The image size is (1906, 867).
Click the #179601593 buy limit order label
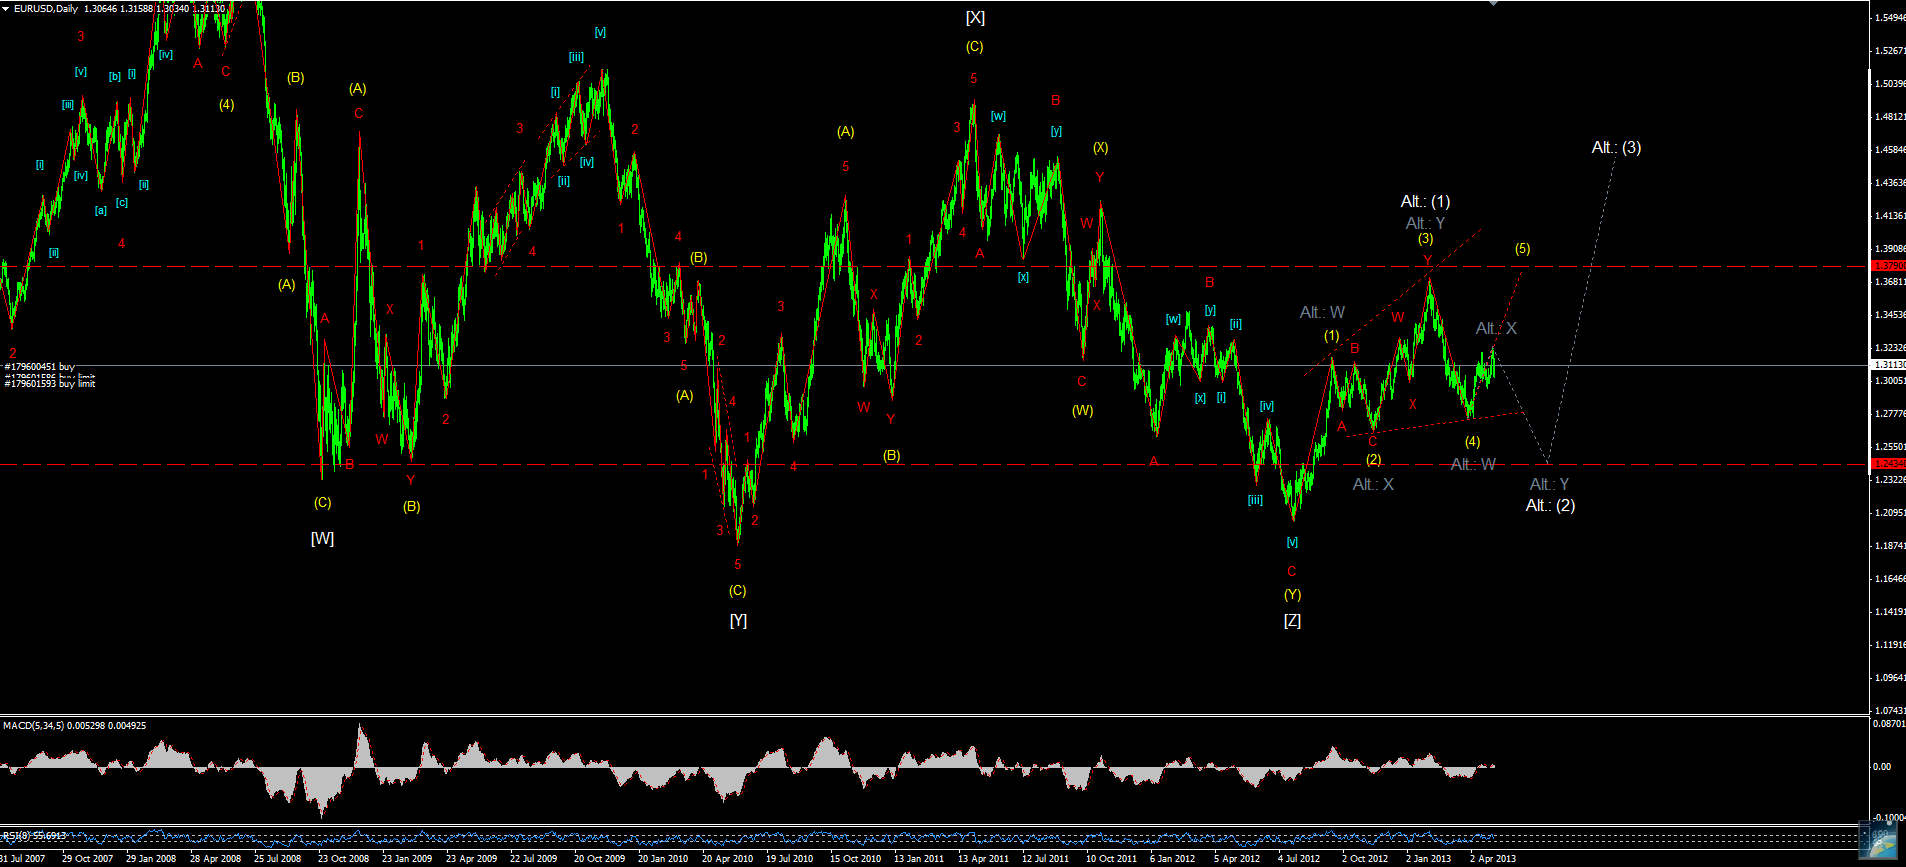click(49, 384)
